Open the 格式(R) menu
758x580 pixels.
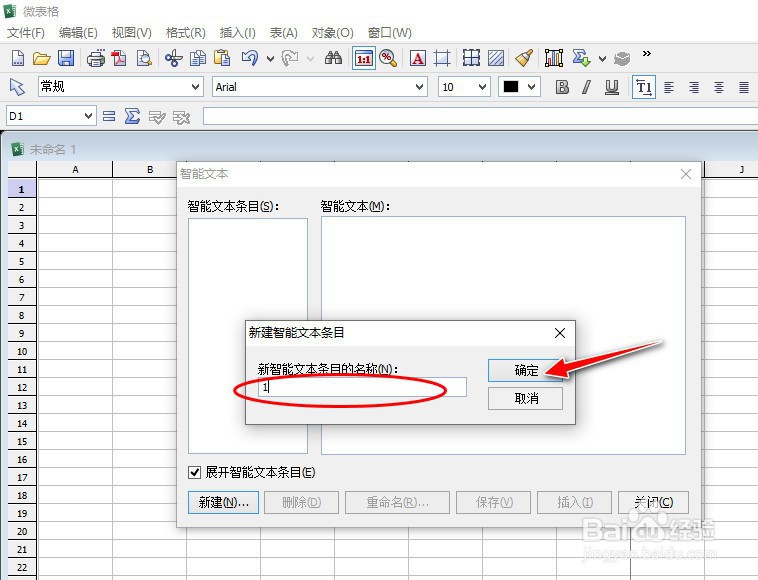click(x=185, y=32)
